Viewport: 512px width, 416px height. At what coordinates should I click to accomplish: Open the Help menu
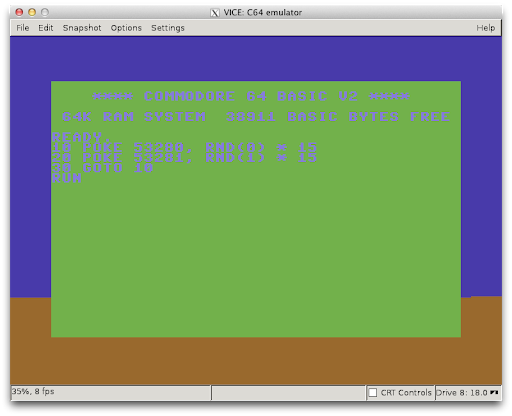tap(485, 28)
